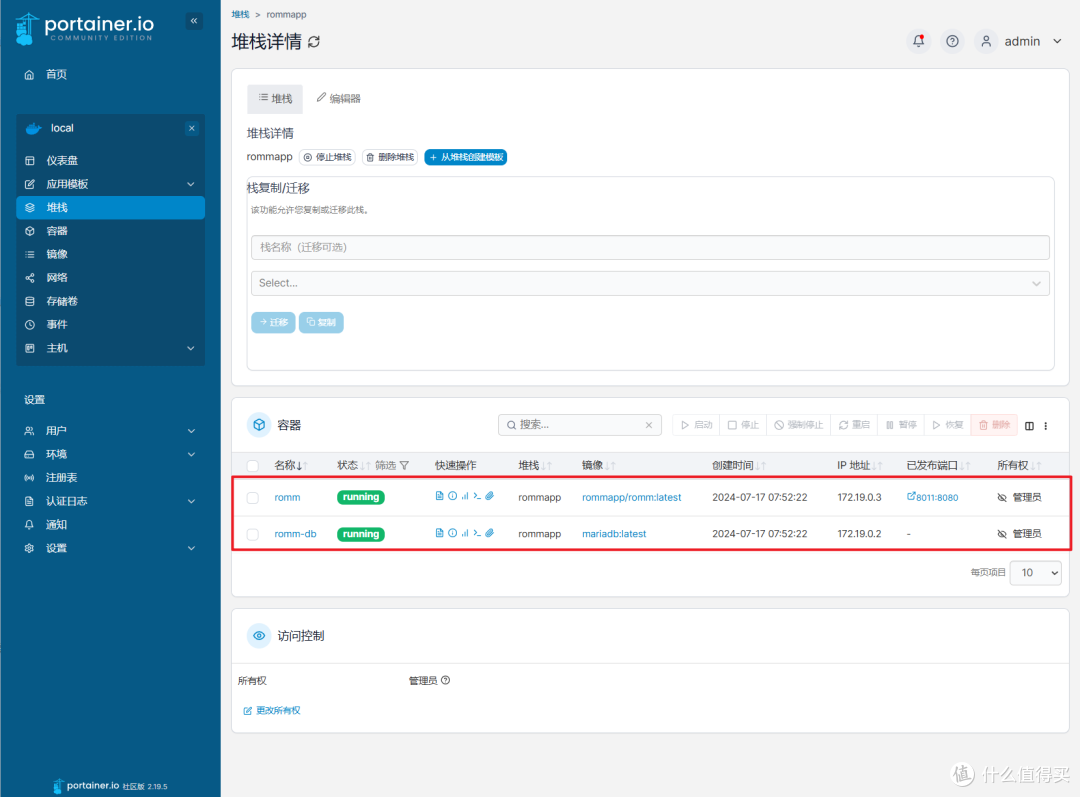Collapse the sidebar with double-chevron icon
The height and width of the screenshot is (797, 1080).
coord(194,21)
